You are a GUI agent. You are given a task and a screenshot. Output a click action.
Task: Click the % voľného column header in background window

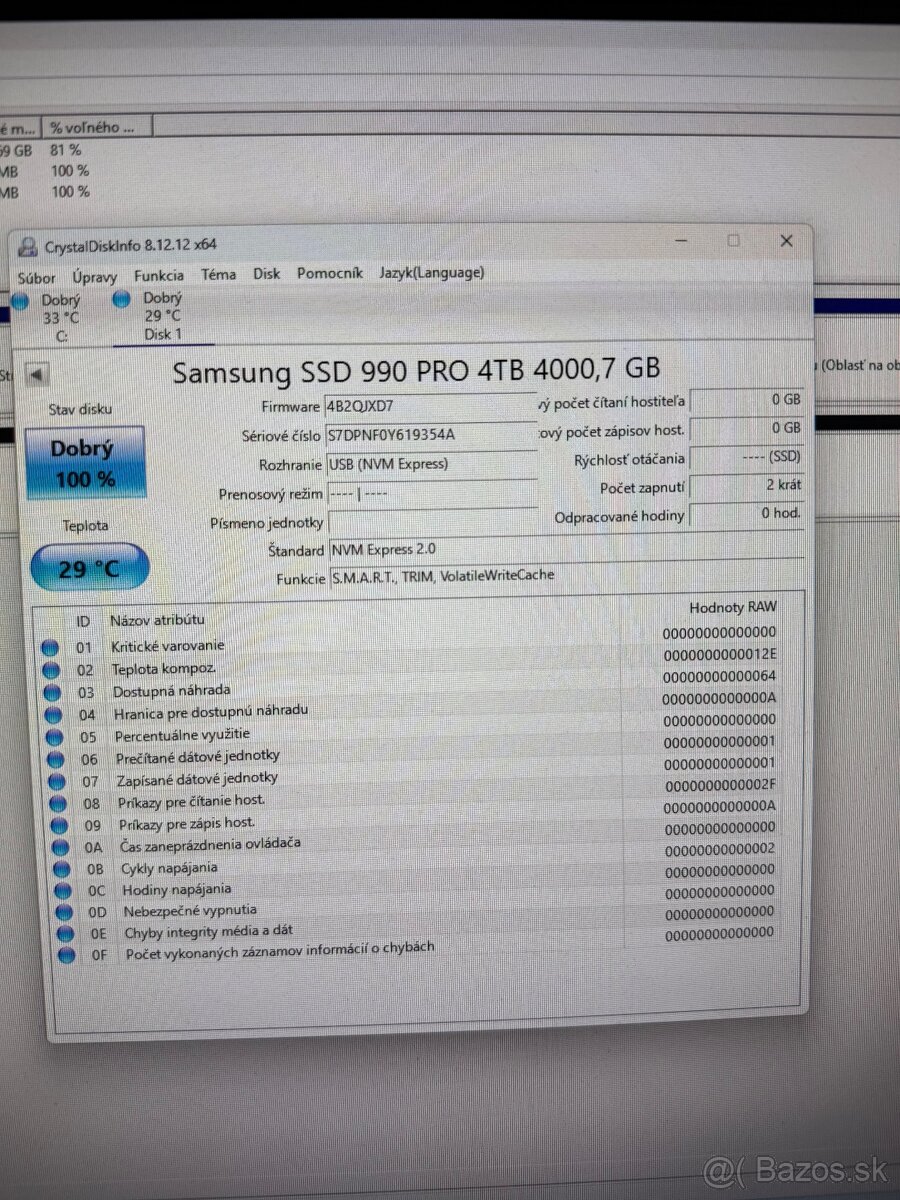[x=98, y=127]
